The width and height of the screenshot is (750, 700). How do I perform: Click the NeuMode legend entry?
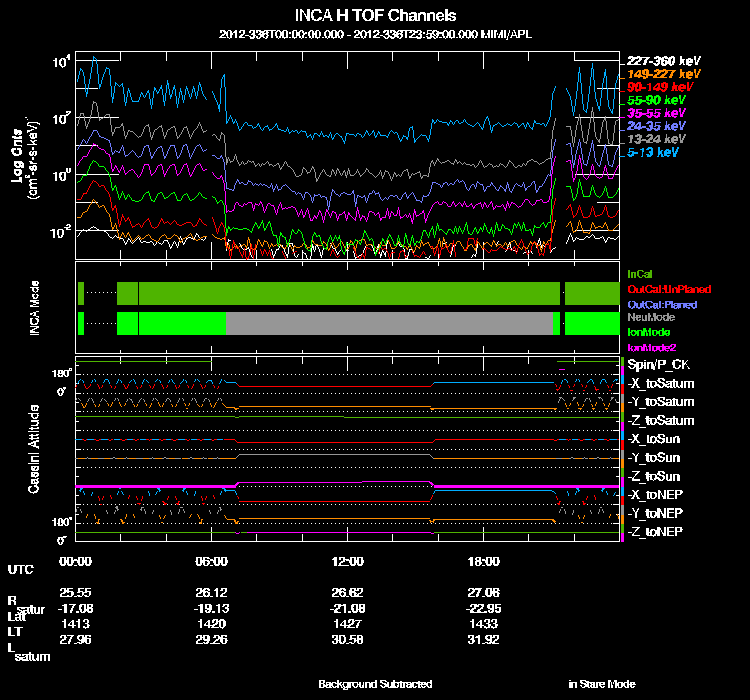click(x=651, y=317)
